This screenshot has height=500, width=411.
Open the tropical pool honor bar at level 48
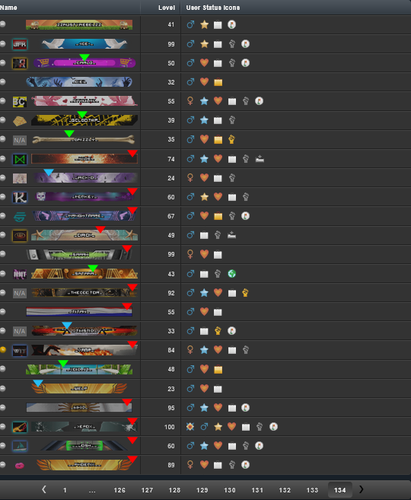79,369
